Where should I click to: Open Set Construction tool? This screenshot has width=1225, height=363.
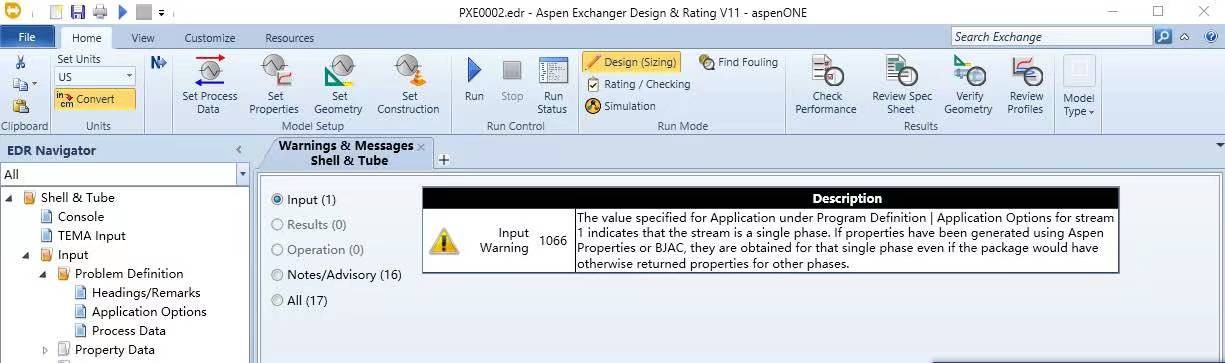click(x=408, y=85)
